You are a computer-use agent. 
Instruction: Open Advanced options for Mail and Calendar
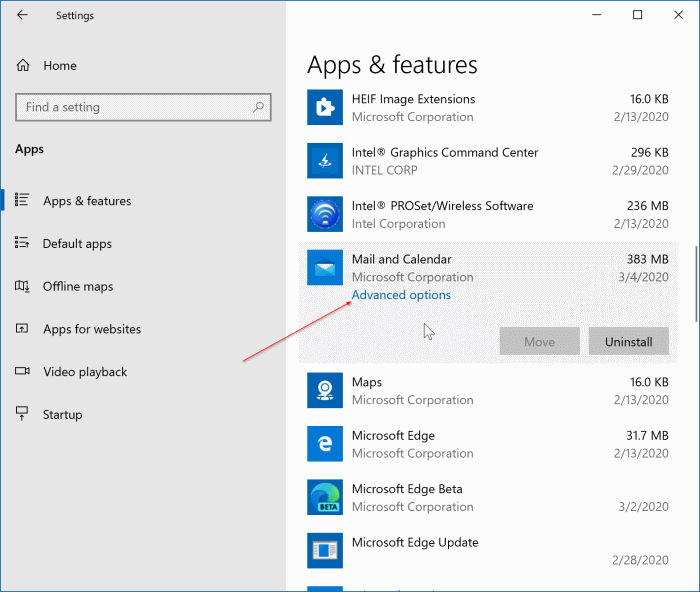pos(401,295)
